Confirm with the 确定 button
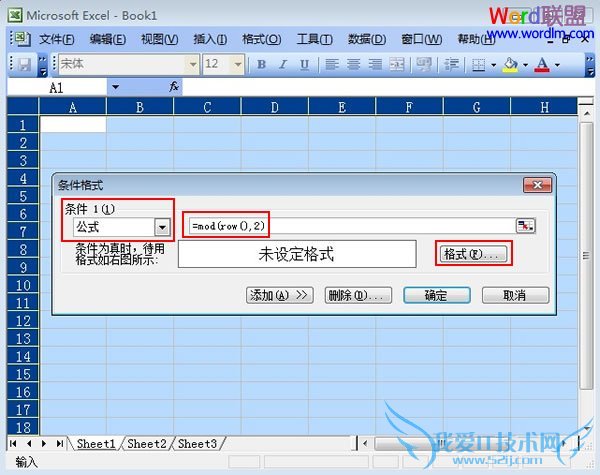 [x=437, y=295]
